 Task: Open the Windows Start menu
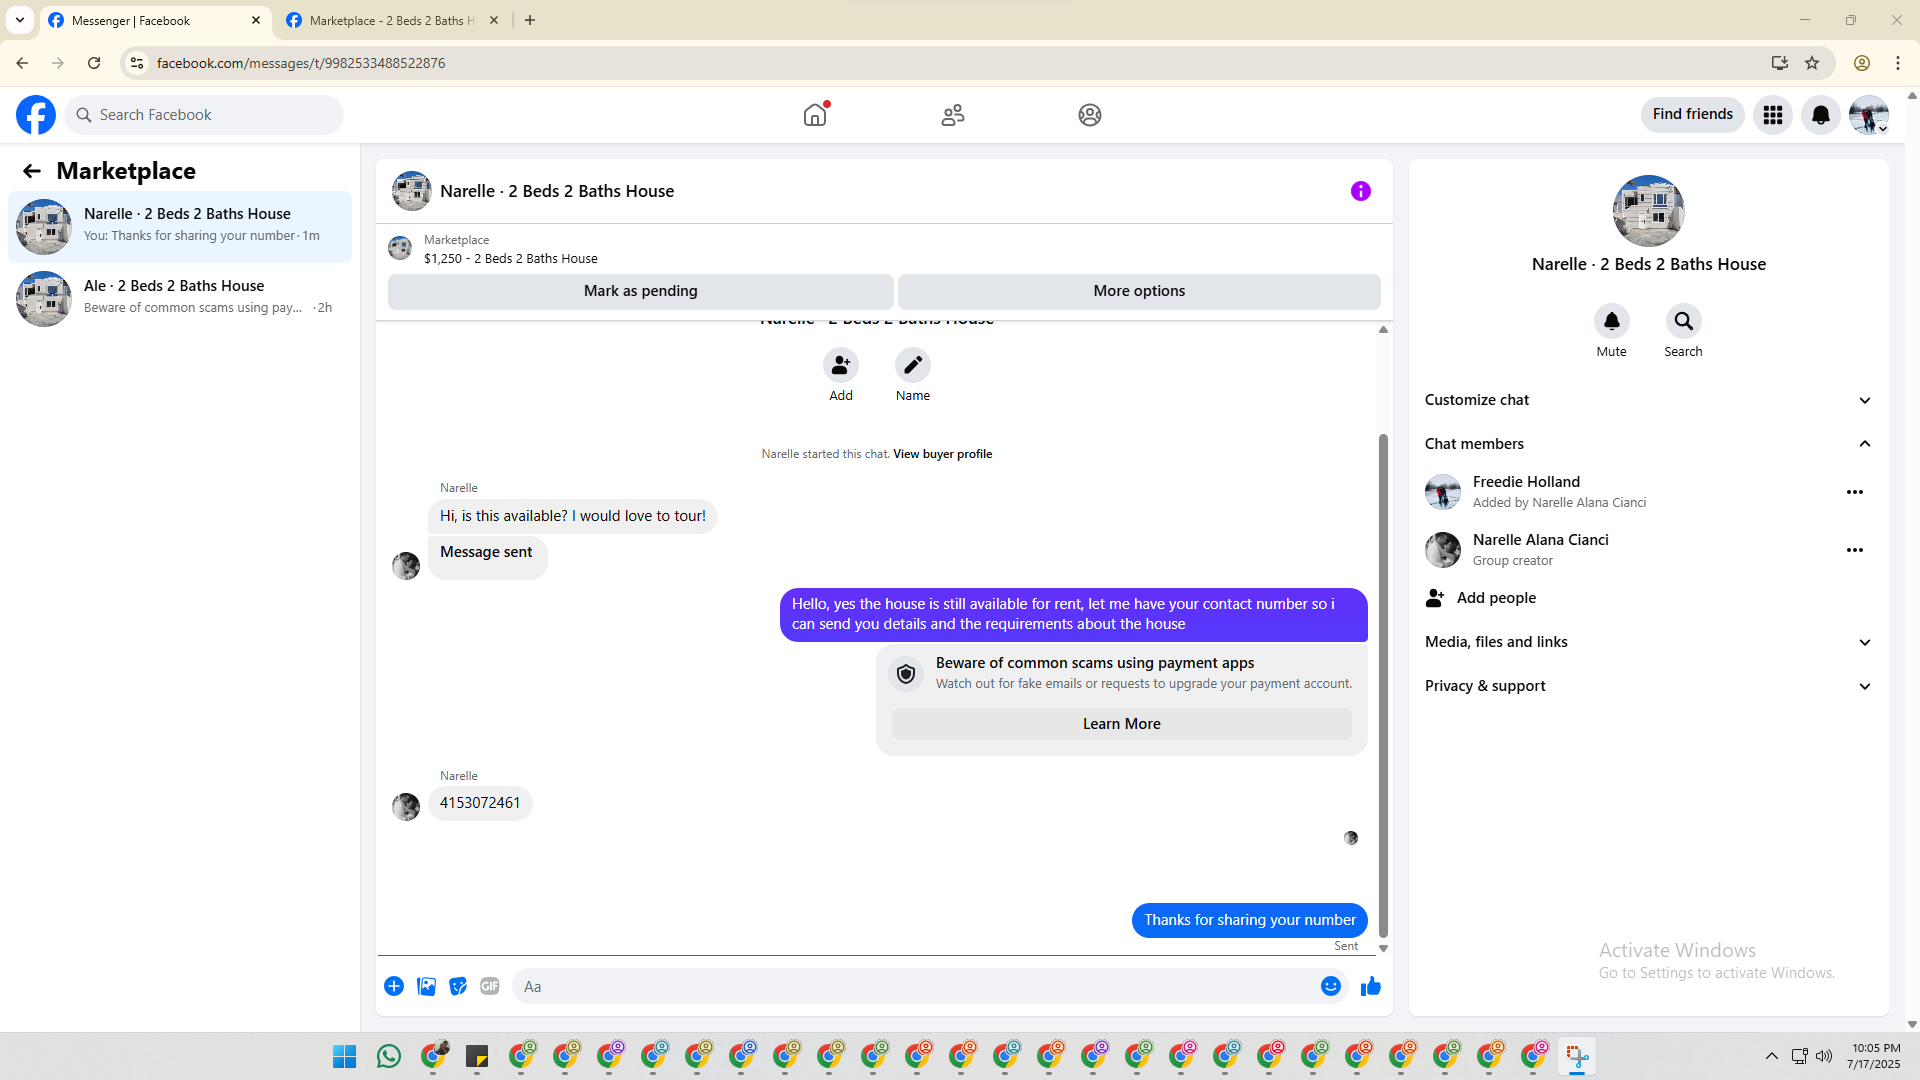pyautogui.click(x=345, y=1056)
